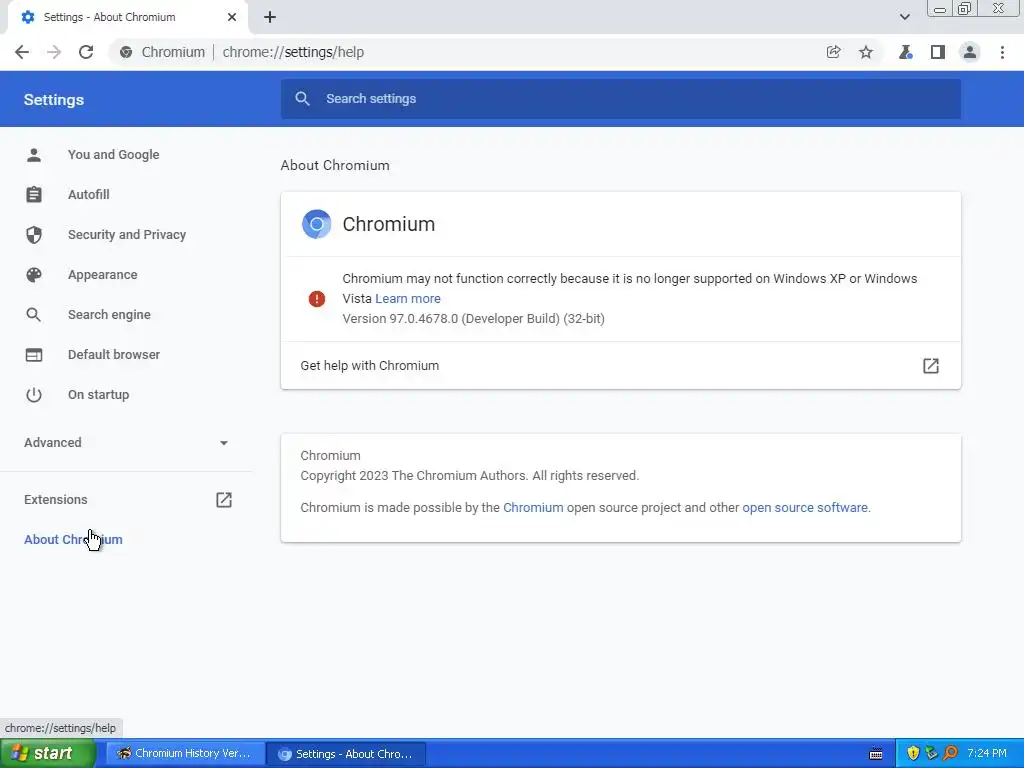The image size is (1024, 768).
Task: Open the profile avatar button
Action: (970, 52)
